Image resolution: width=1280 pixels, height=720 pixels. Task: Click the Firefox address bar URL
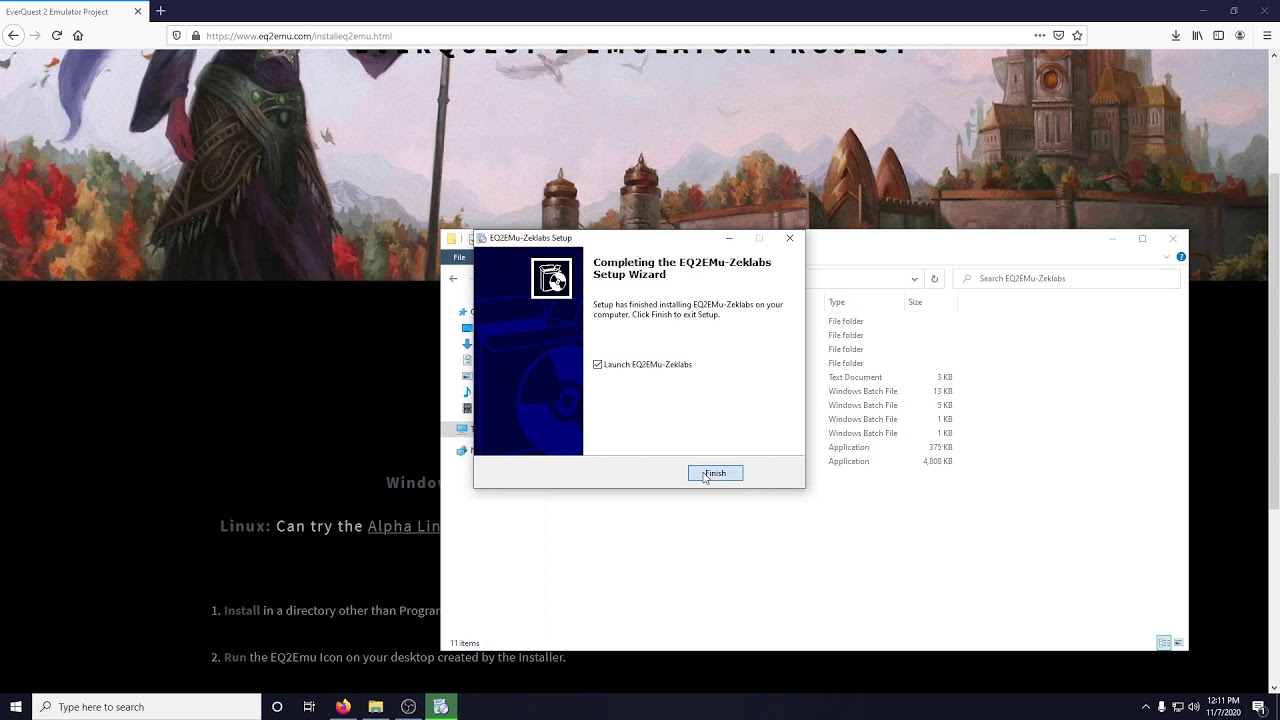pos(299,35)
